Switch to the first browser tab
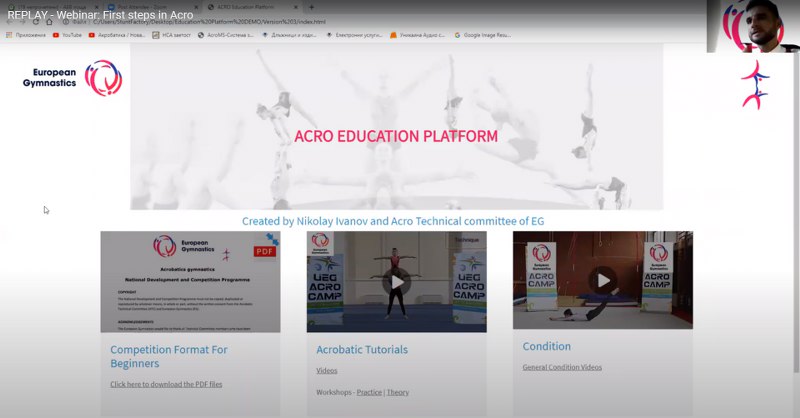This screenshot has width=800, height=418. pyautogui.click(x=51, y=7)
